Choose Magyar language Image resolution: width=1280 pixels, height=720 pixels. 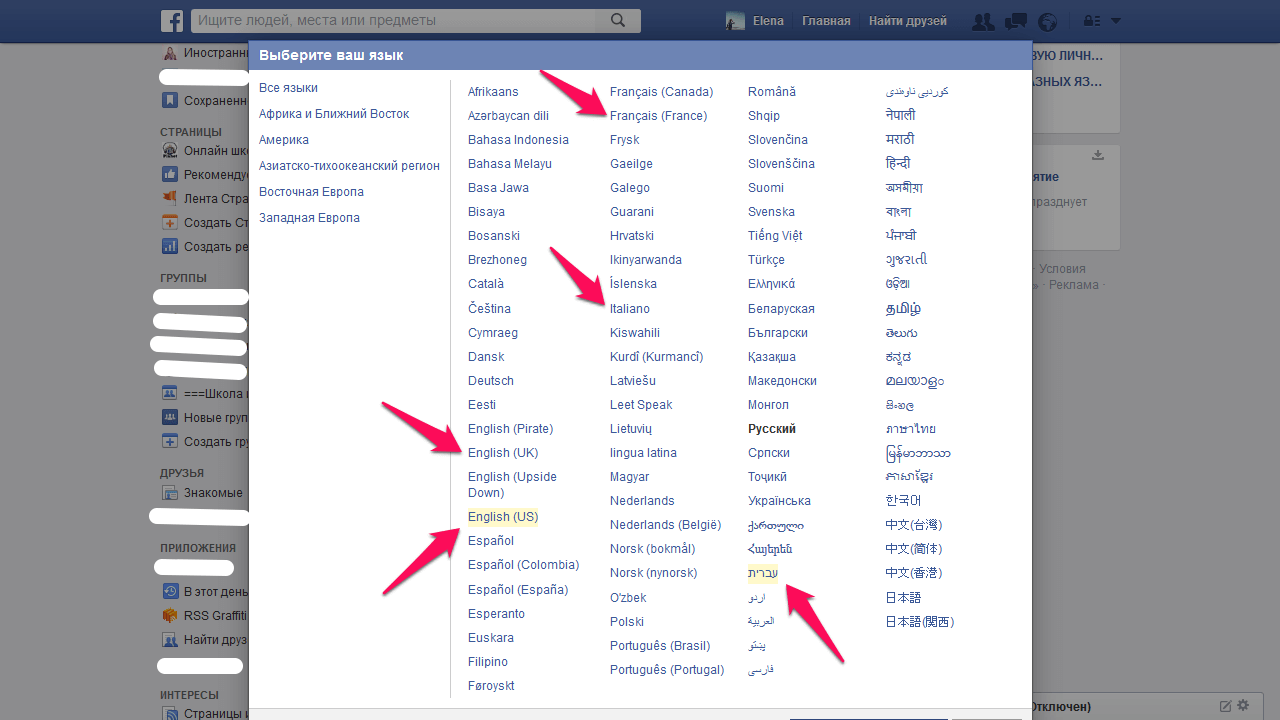coord(629,477)
